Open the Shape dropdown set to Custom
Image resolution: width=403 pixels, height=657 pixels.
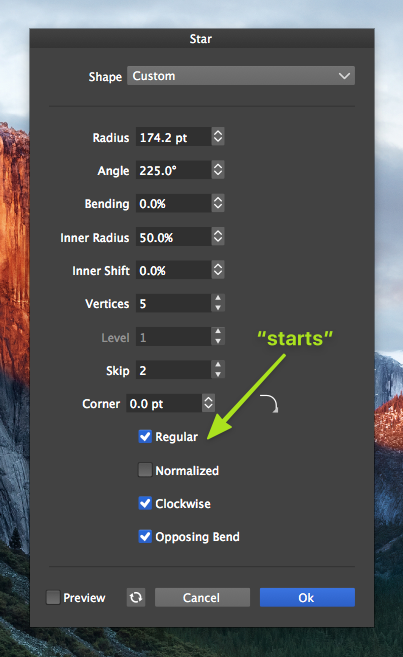241,76
